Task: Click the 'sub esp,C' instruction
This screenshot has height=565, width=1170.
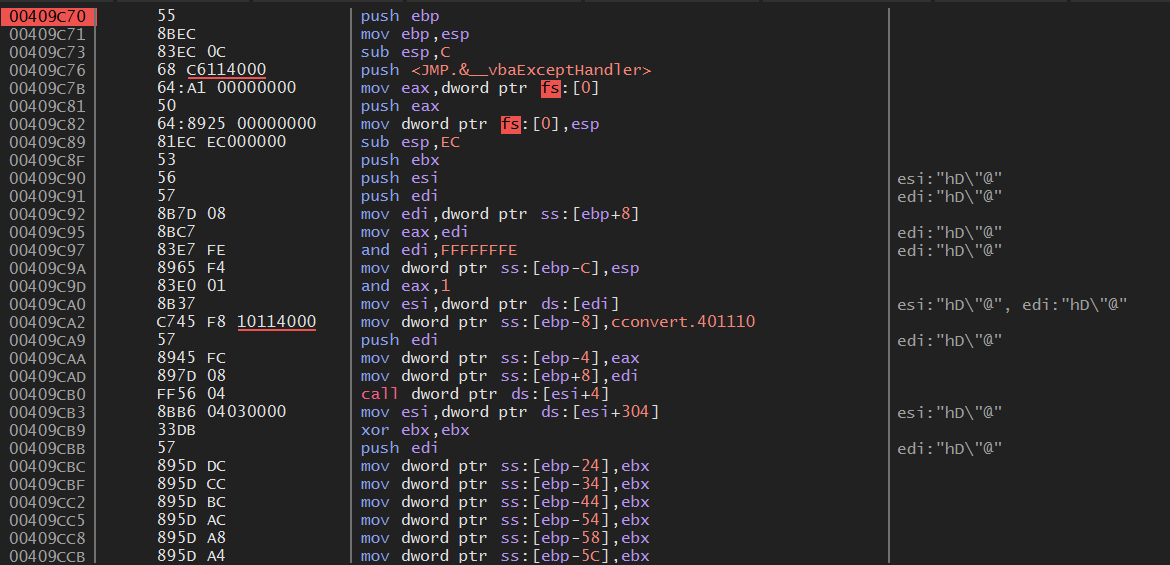Action: click(x=405, y=52)
